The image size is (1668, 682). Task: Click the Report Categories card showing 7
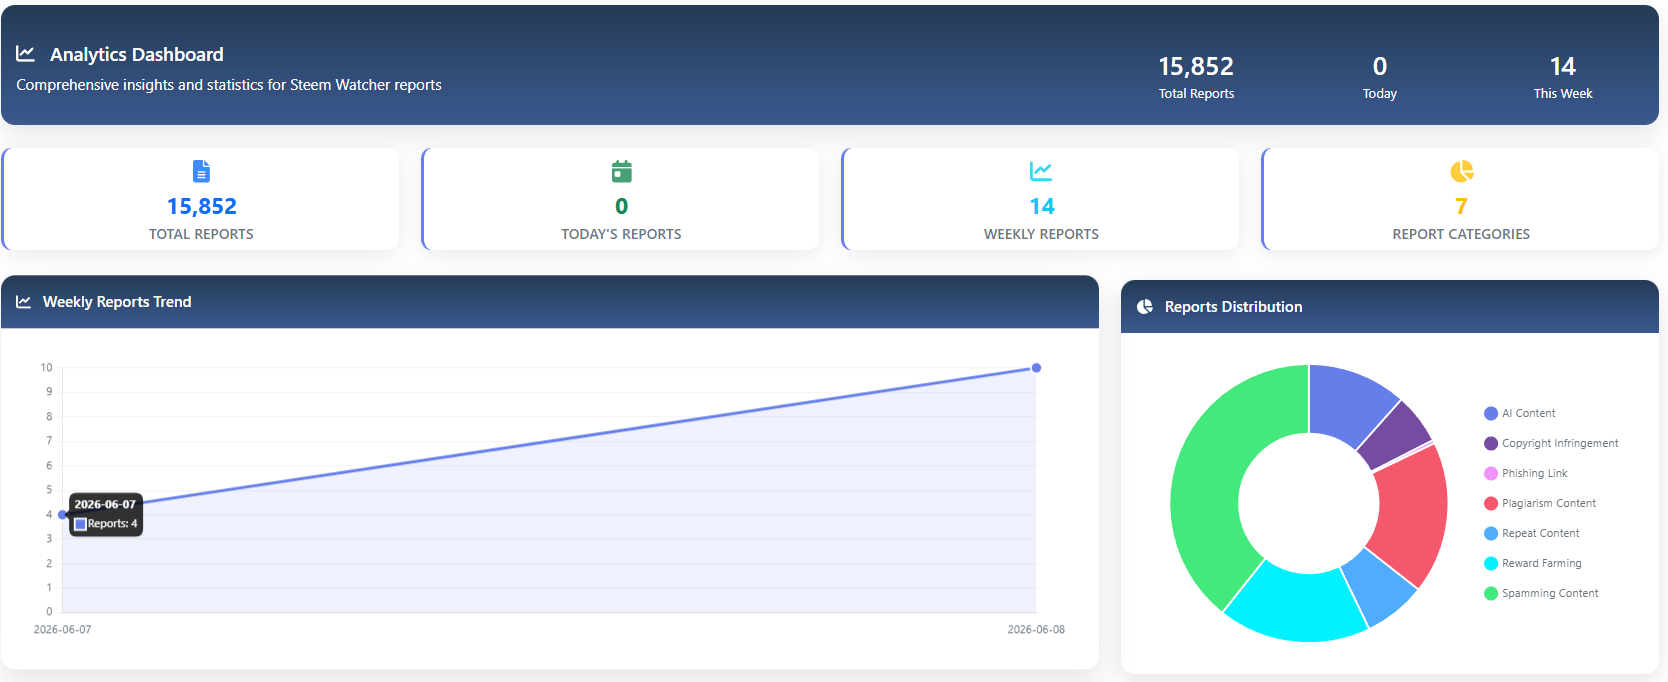click(1461, 199)
